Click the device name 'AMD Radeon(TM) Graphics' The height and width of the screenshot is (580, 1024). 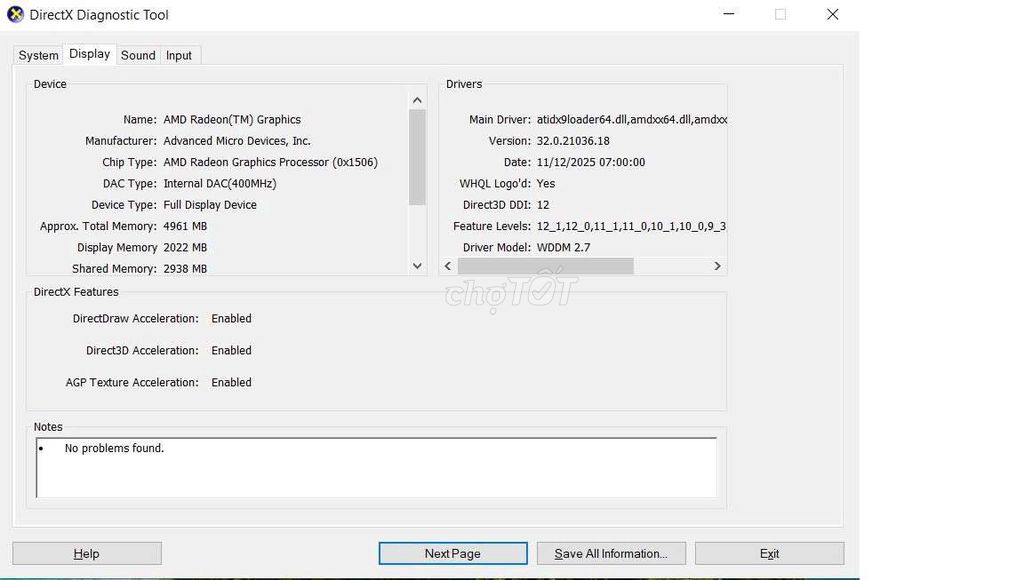(x=232, y=120)
